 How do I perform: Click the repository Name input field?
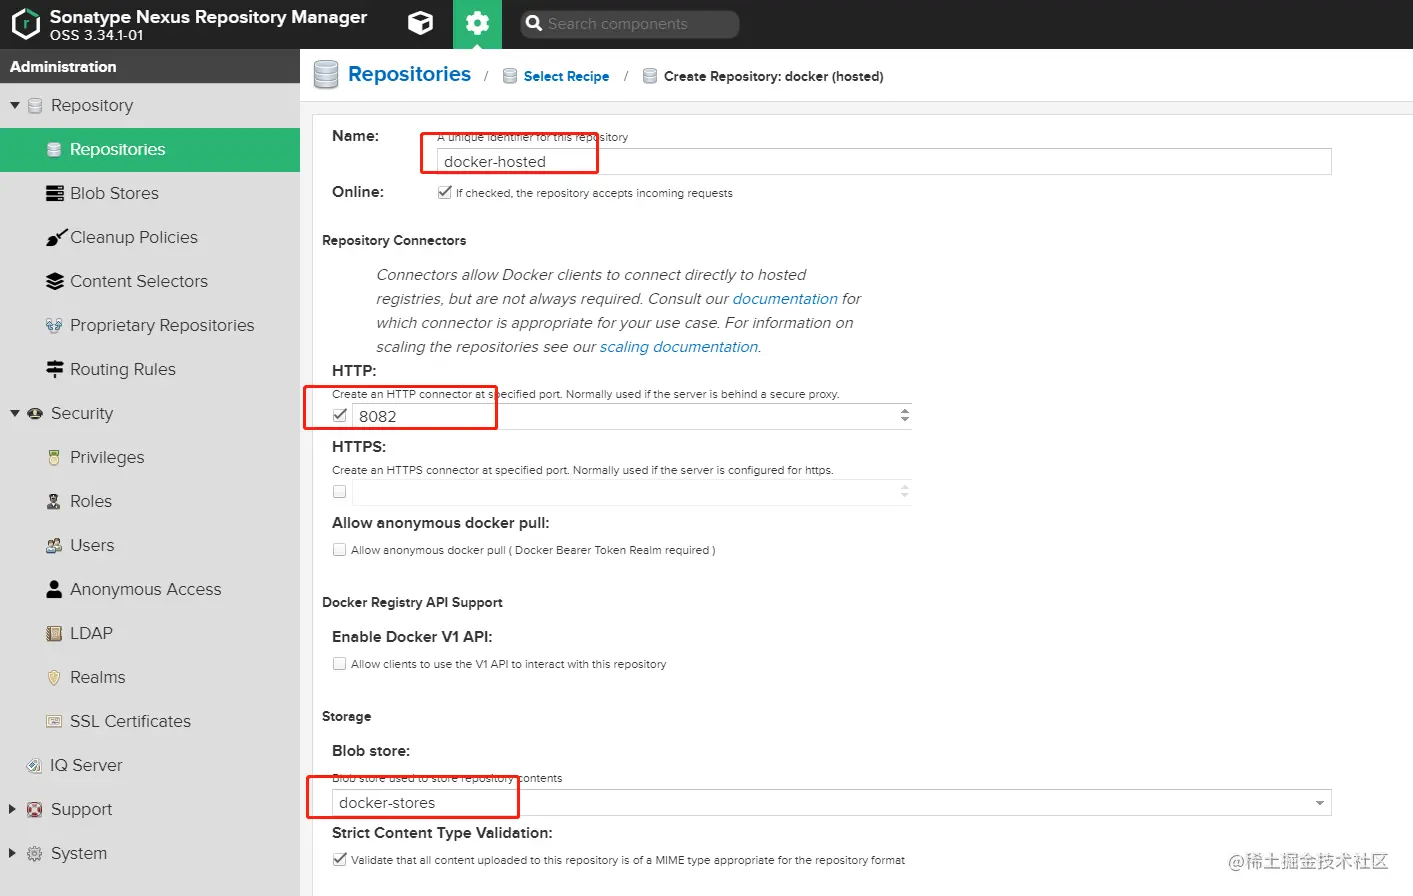[x=884, y=162]
